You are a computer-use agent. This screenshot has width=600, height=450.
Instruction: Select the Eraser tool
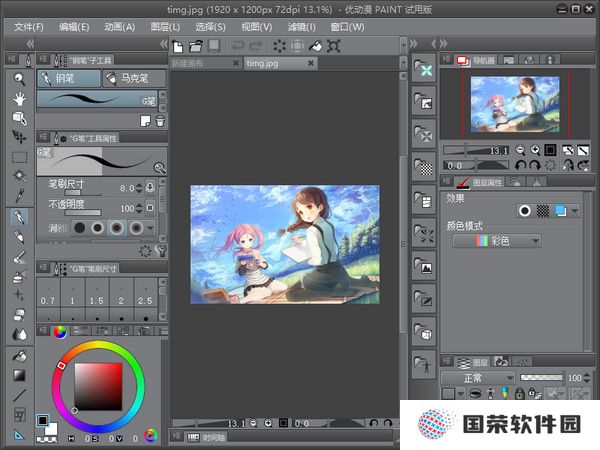[19, 315]
